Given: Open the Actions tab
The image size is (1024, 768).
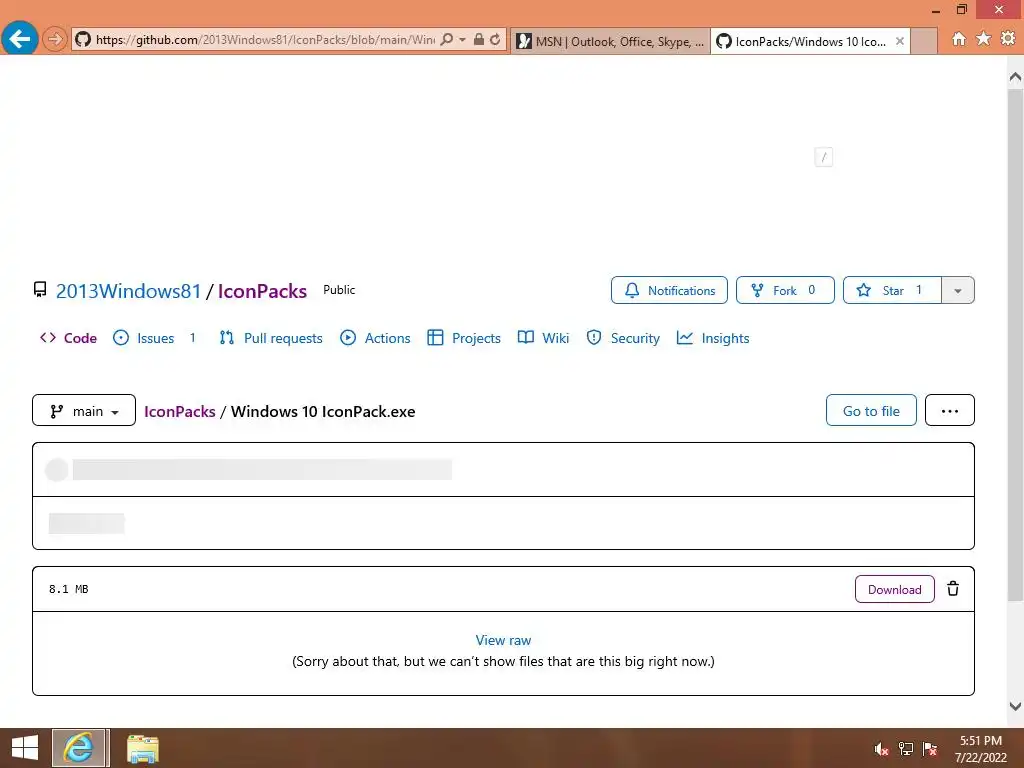Looking at the screenshot, I should (376, 338).
